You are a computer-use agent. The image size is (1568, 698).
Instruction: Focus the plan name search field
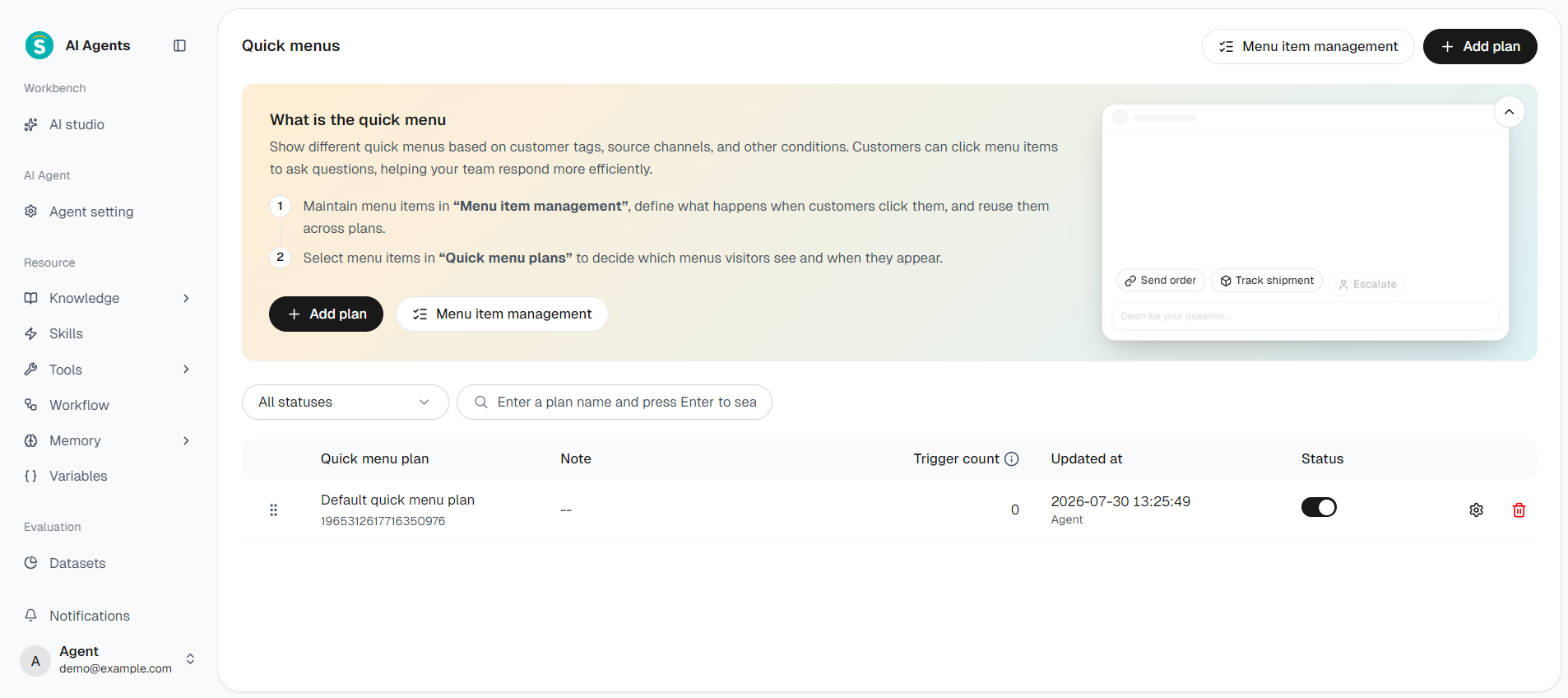614,402
